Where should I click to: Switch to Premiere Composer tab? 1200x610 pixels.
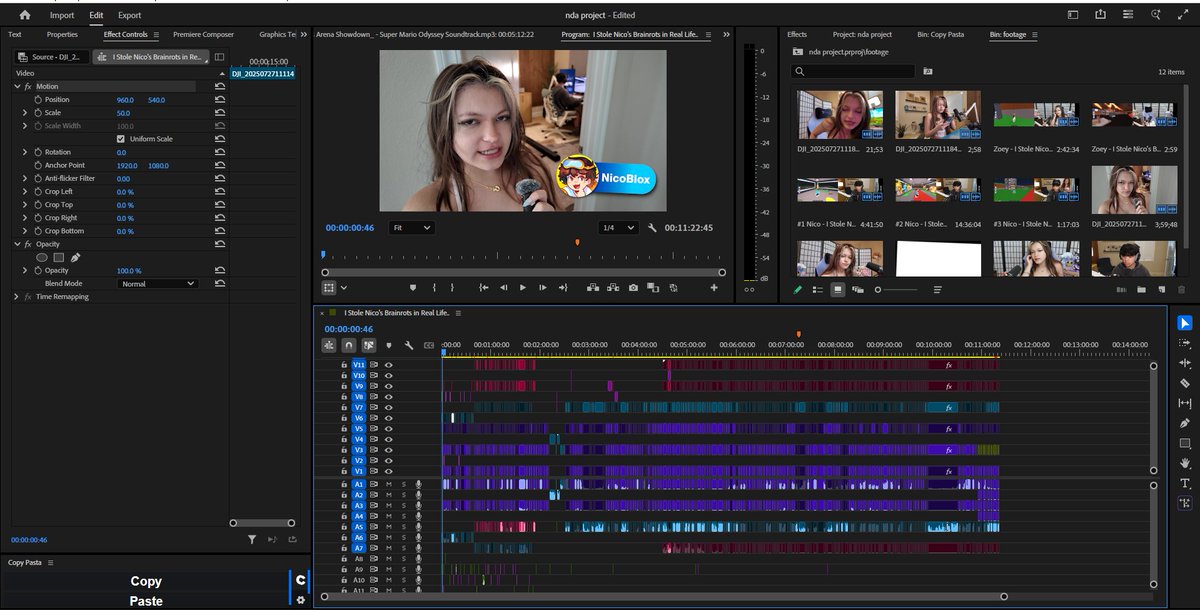click(203, 34)
